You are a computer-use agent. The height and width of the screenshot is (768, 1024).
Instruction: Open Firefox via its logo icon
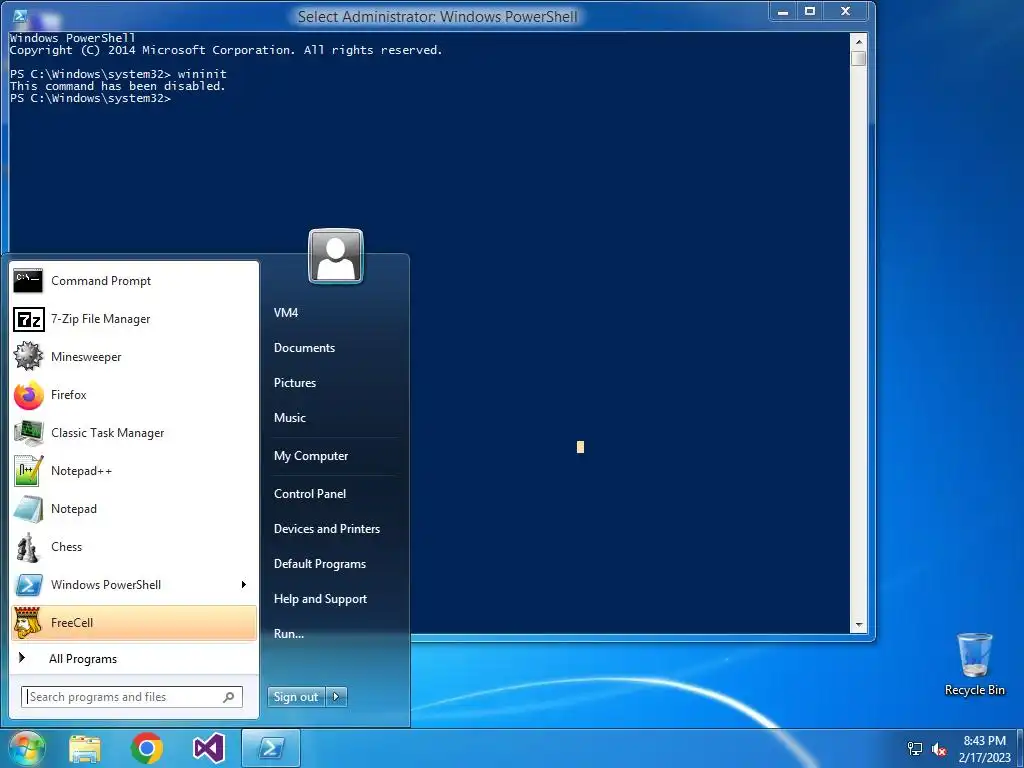(28, 395)
